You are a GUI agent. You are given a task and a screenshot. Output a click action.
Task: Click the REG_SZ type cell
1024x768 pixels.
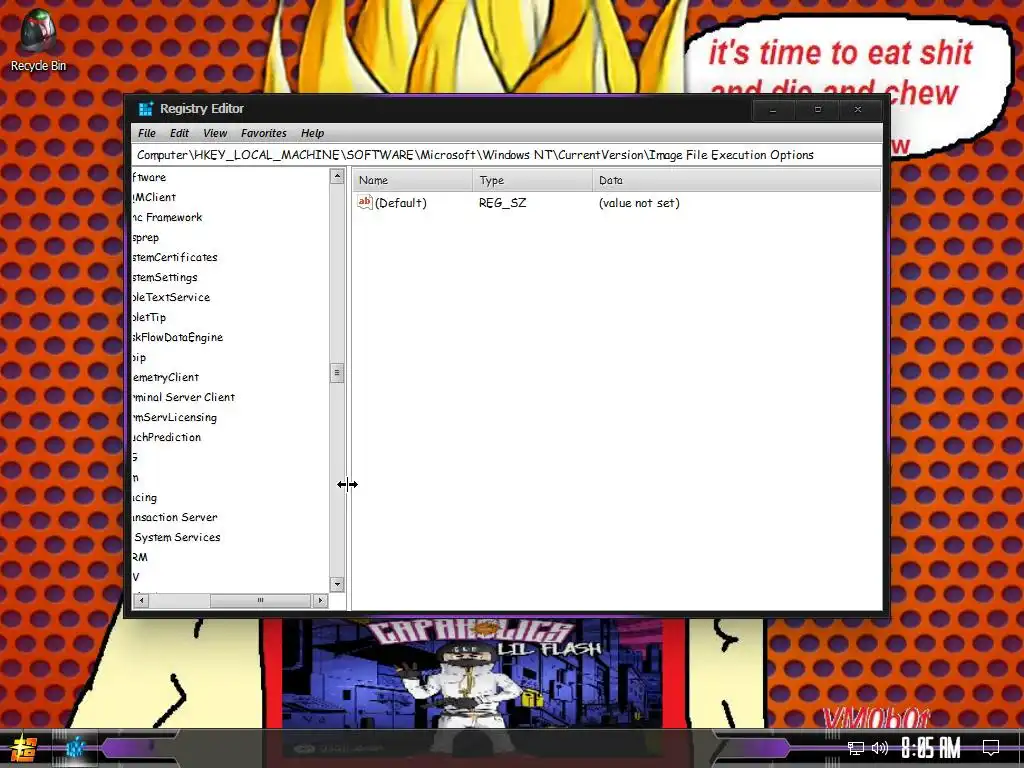coord(502,203)
